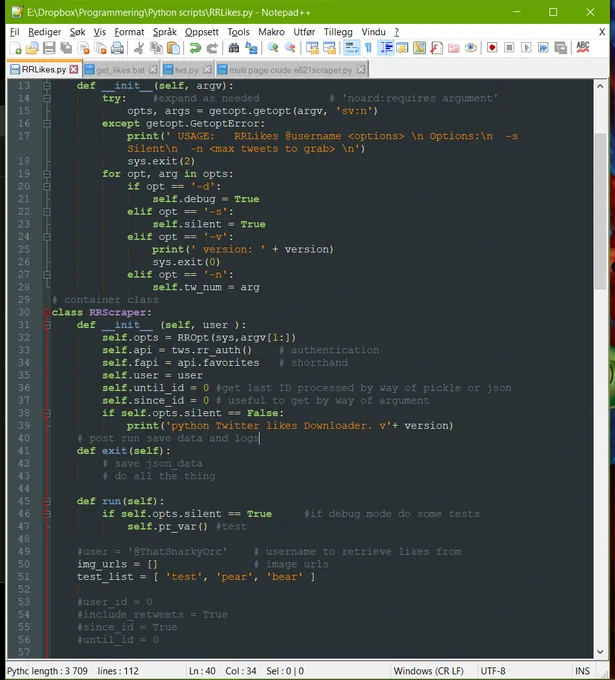Create a new file with the New icon

(16, 48)
